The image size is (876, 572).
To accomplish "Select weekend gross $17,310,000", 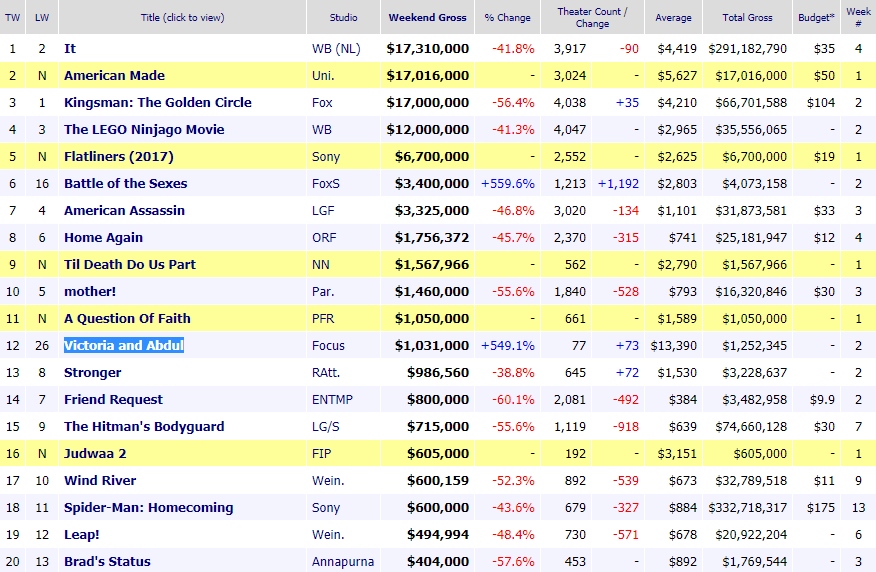I will [427, 49].
